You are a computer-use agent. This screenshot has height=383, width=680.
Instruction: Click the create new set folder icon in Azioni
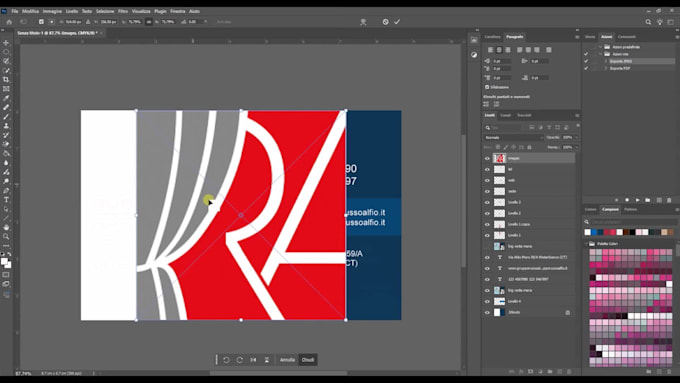click(648, 200)
